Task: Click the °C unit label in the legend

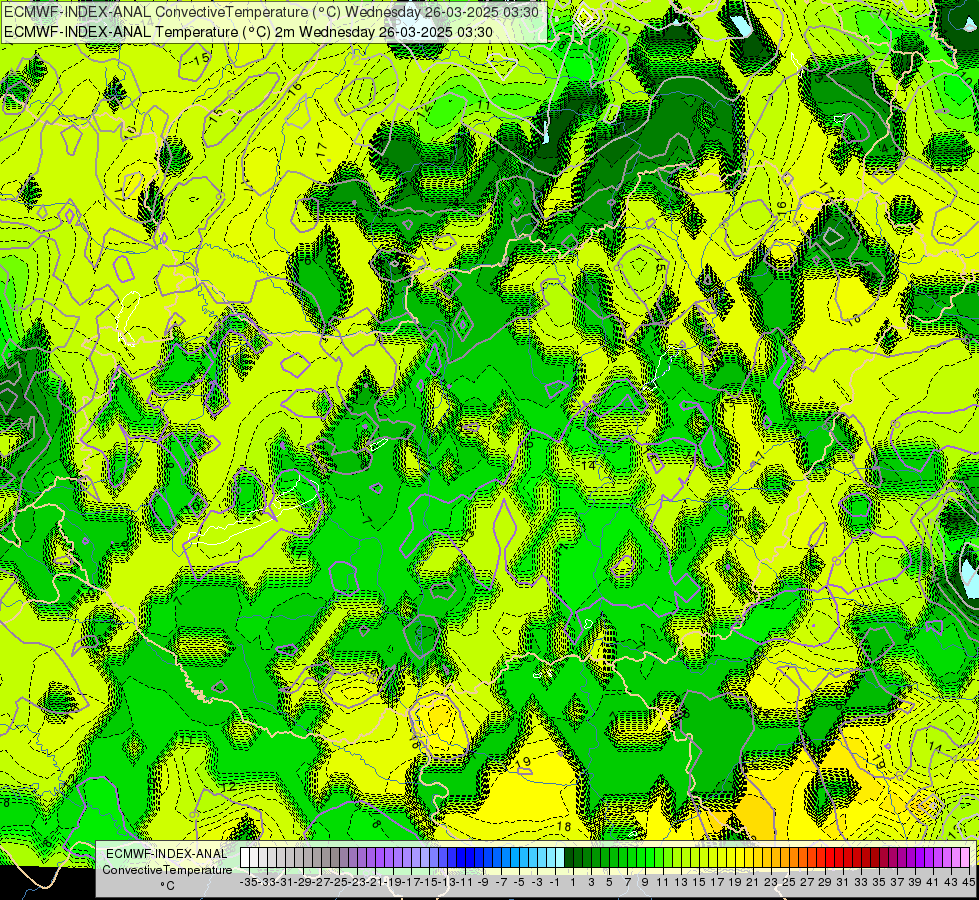Action: click(167, 885)
